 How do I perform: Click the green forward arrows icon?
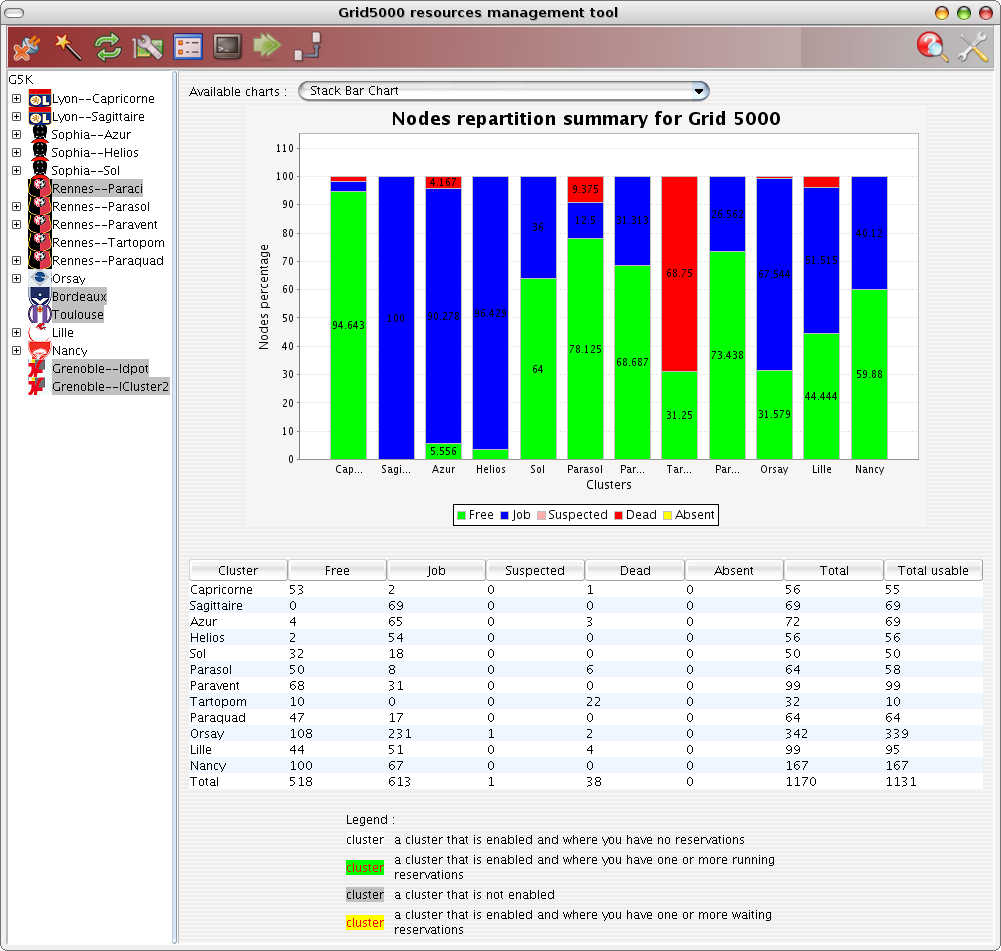point(267,45)
